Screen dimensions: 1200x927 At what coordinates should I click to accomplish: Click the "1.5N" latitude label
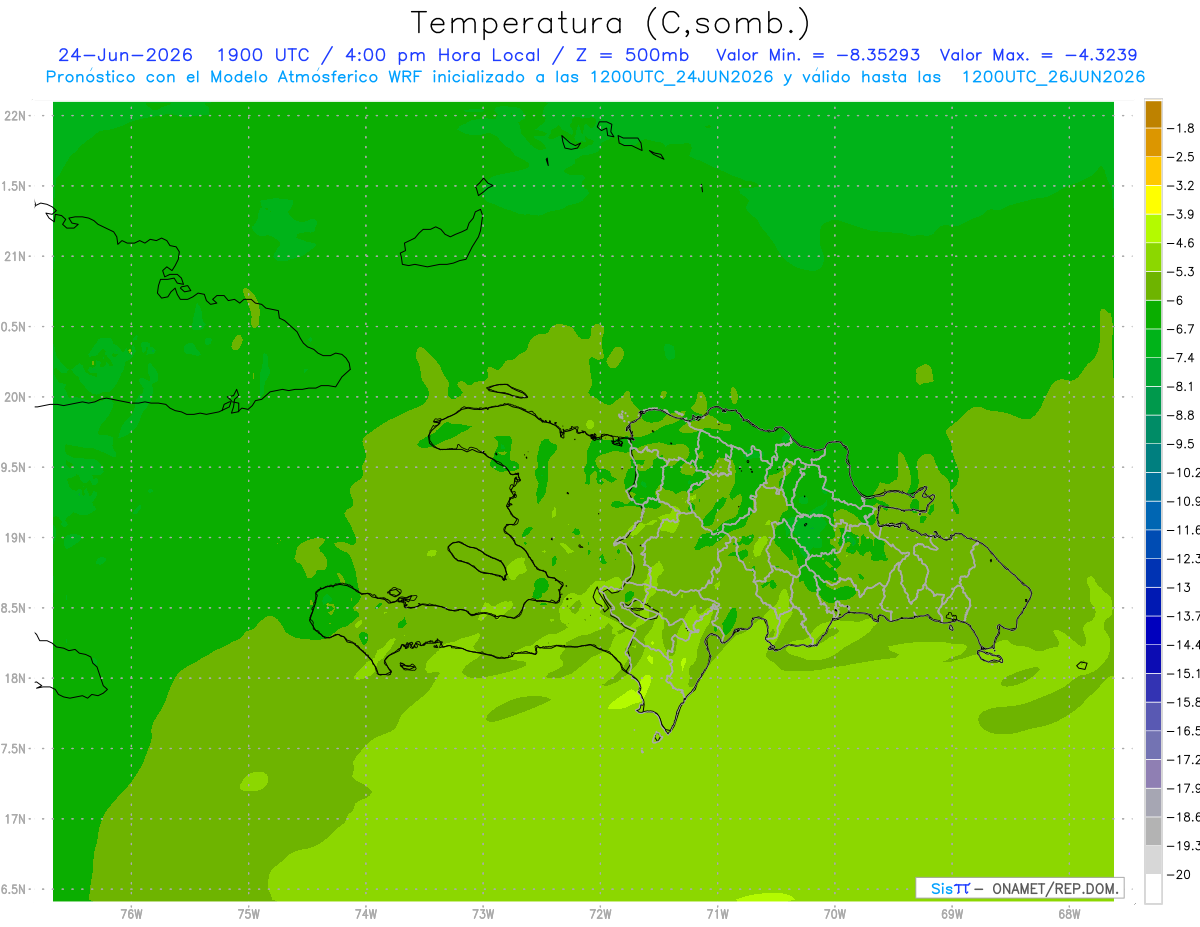14,186
